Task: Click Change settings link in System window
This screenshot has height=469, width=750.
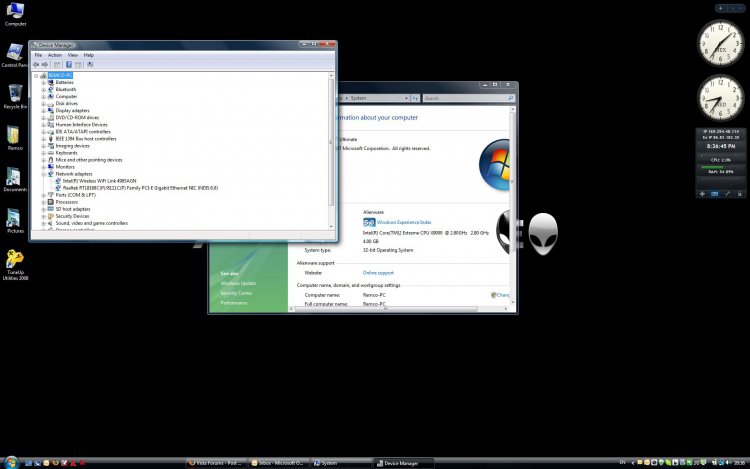Action: point(500,295)
